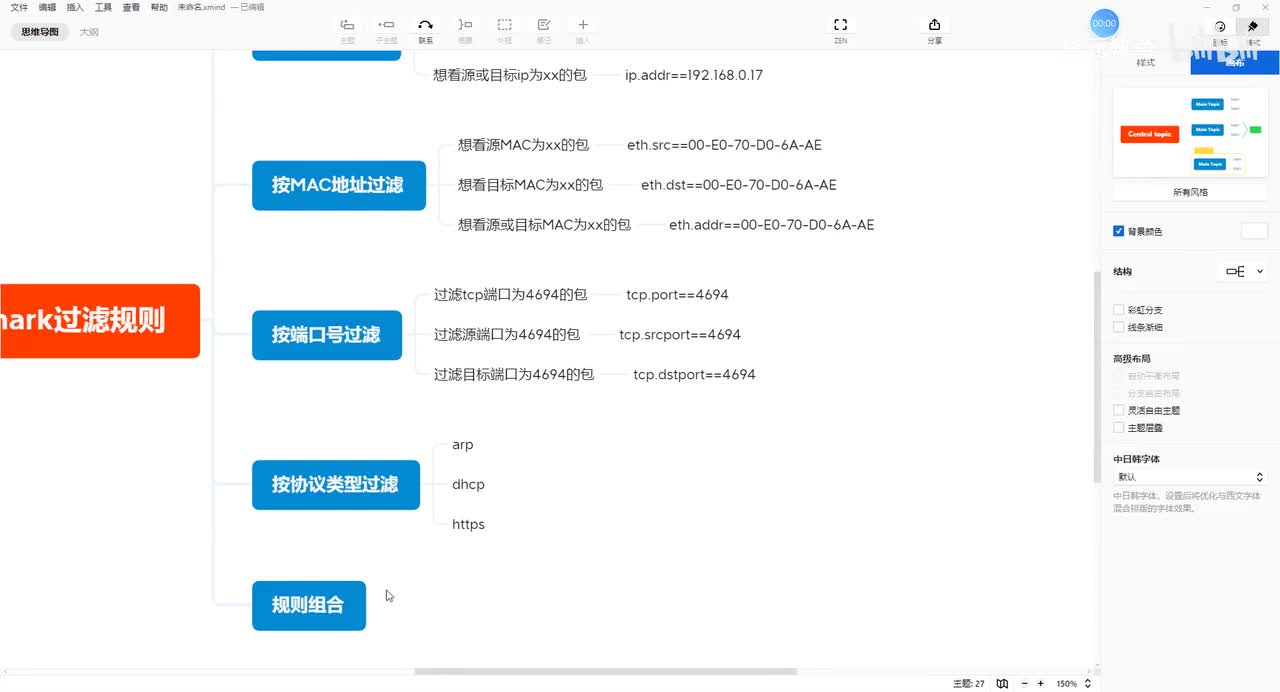Image resolution: width=1280 pixels, height=692 pixels.
Task: Open the 格式 (format) brush panel icon
Action: [1252, 28]
